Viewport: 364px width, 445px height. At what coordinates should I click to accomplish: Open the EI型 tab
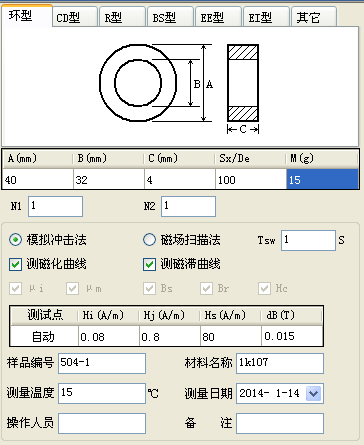267,17
